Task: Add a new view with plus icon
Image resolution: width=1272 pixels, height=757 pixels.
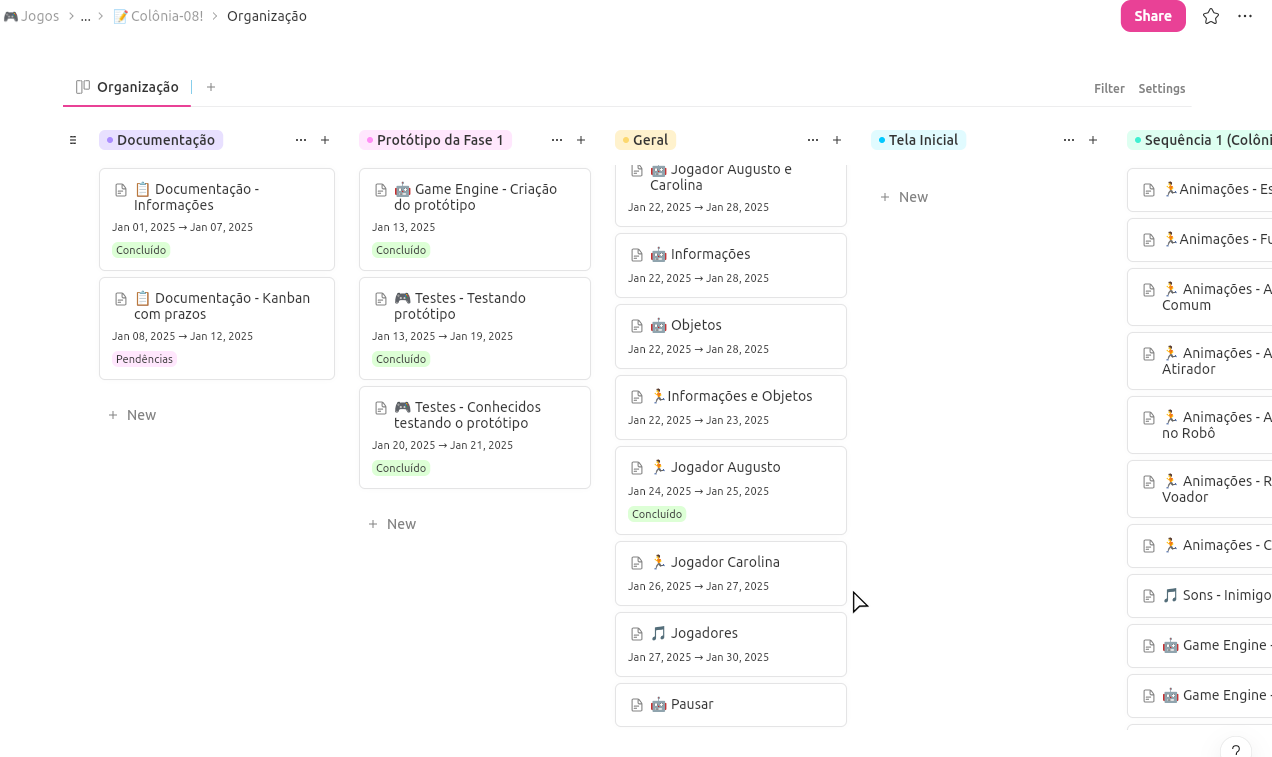Action: (x=211, y=87)
